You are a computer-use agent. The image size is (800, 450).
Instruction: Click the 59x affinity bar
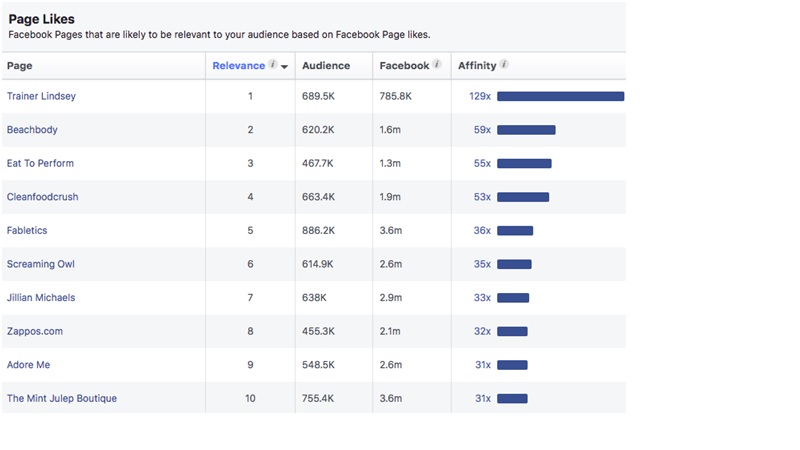[527, 130]
